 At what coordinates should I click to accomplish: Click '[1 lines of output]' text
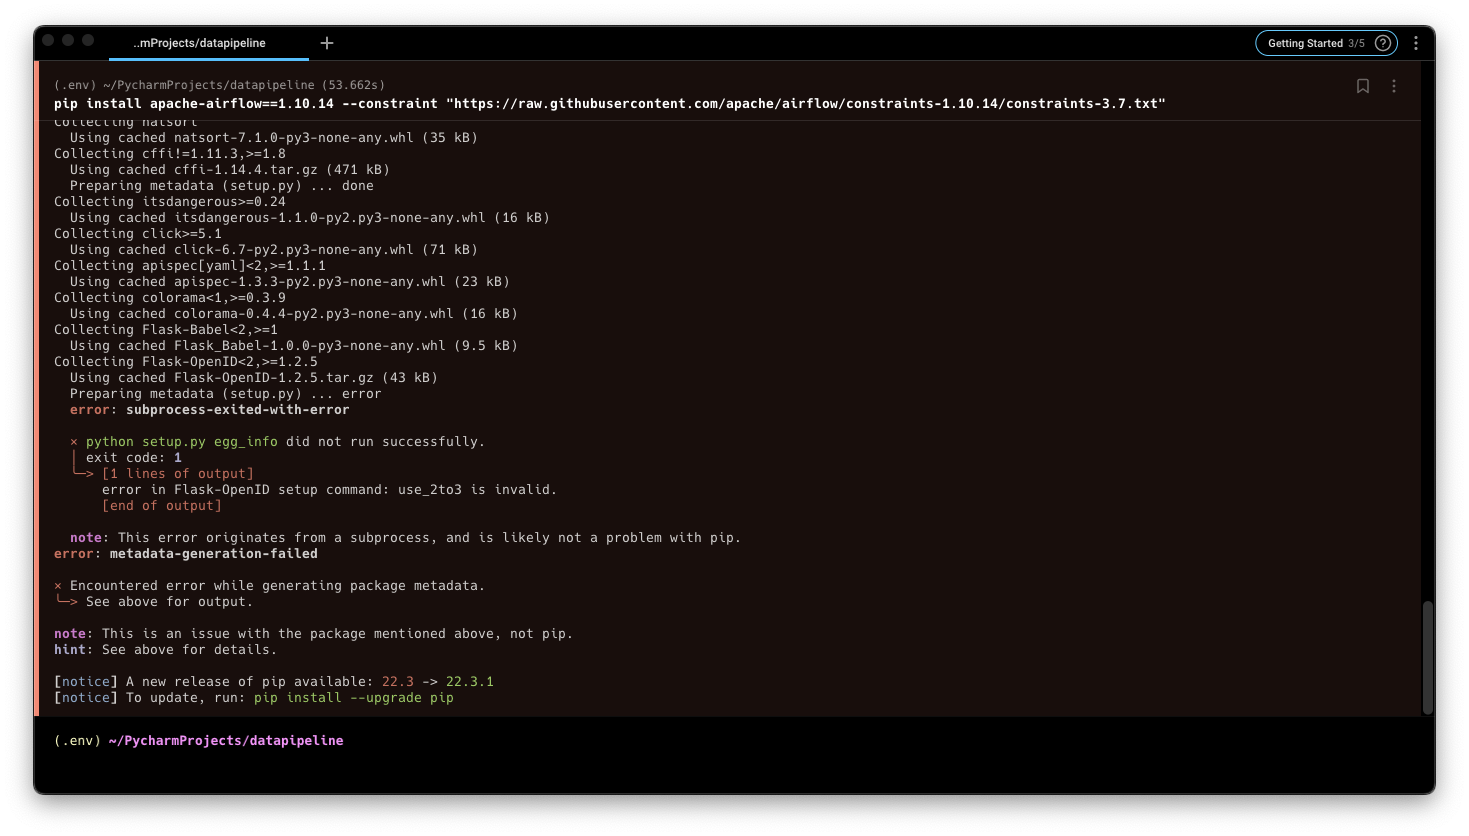(x=178, y=474)
